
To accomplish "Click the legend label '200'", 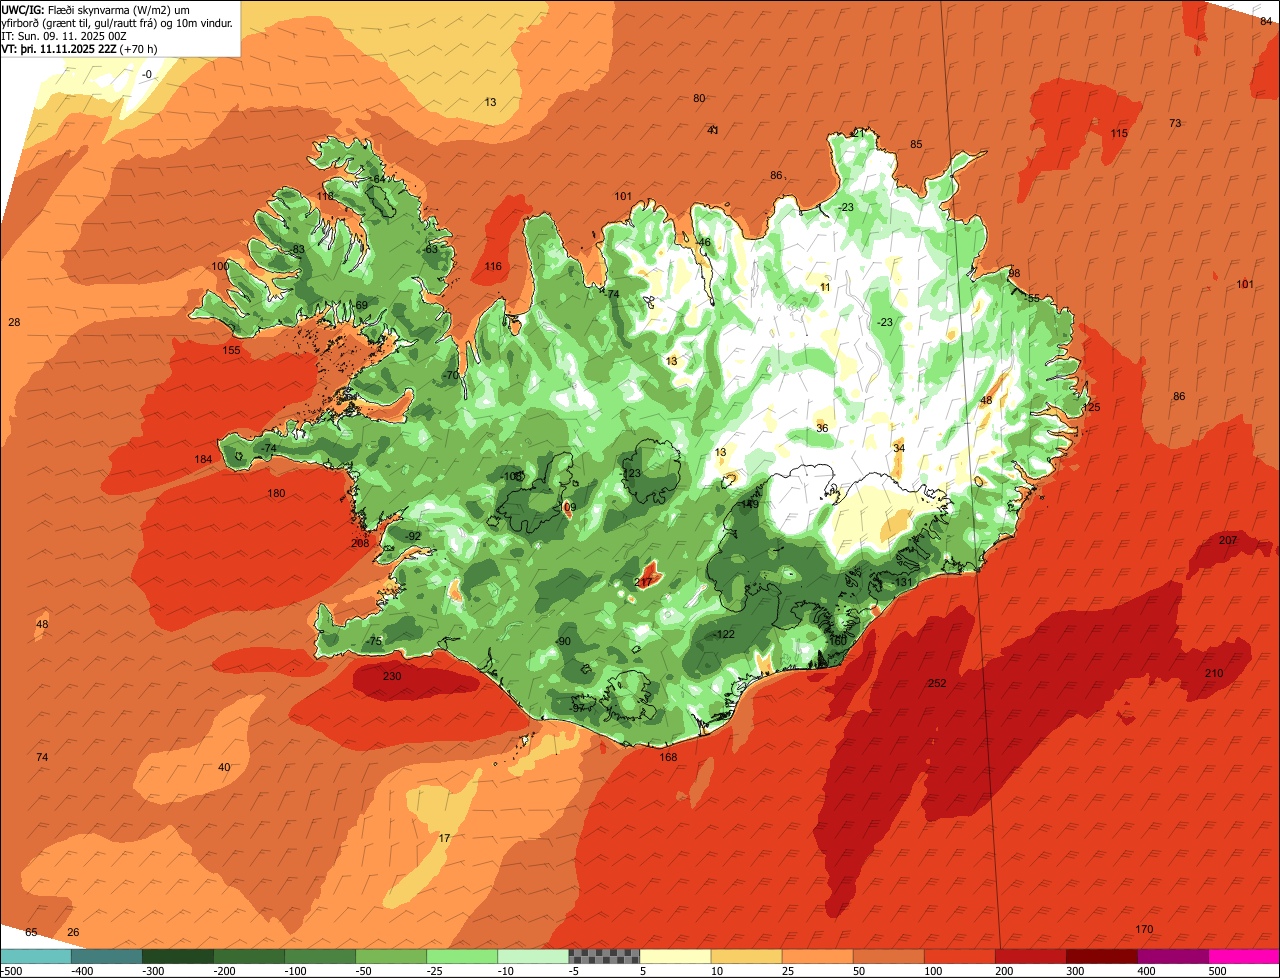I will (x=1006, y=971).
